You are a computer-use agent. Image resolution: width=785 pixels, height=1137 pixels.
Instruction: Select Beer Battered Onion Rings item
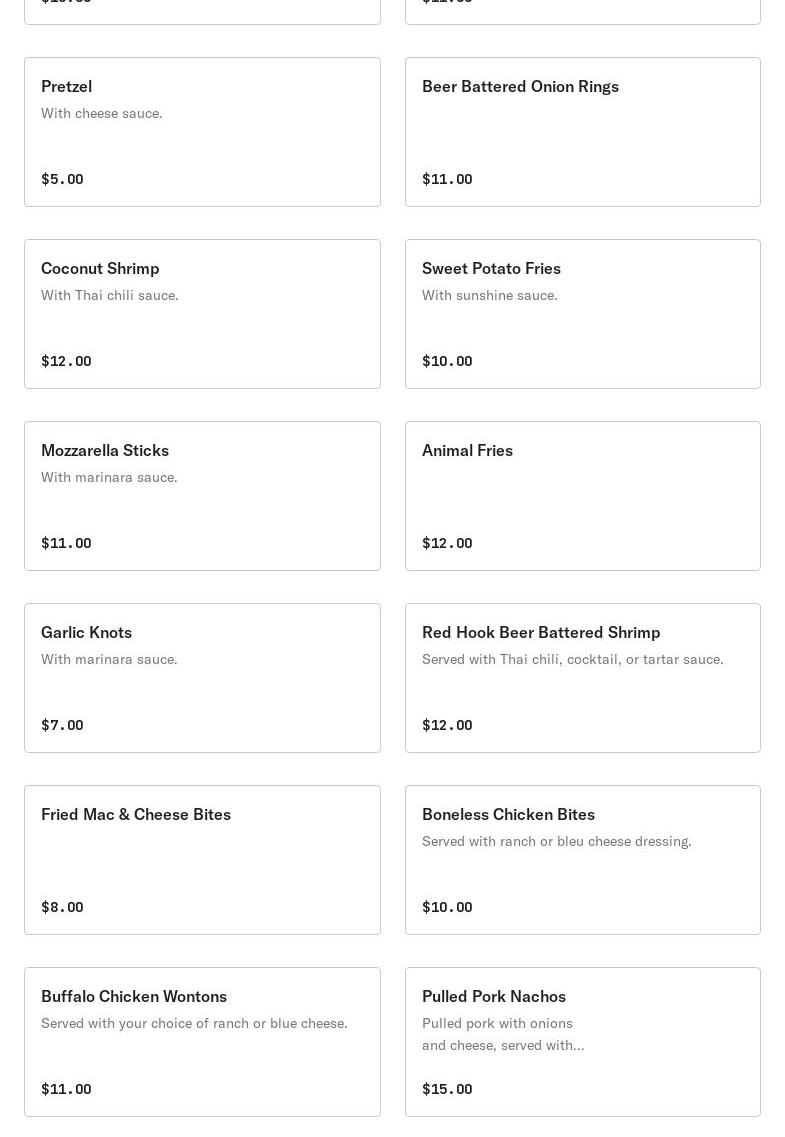[583, 132]
